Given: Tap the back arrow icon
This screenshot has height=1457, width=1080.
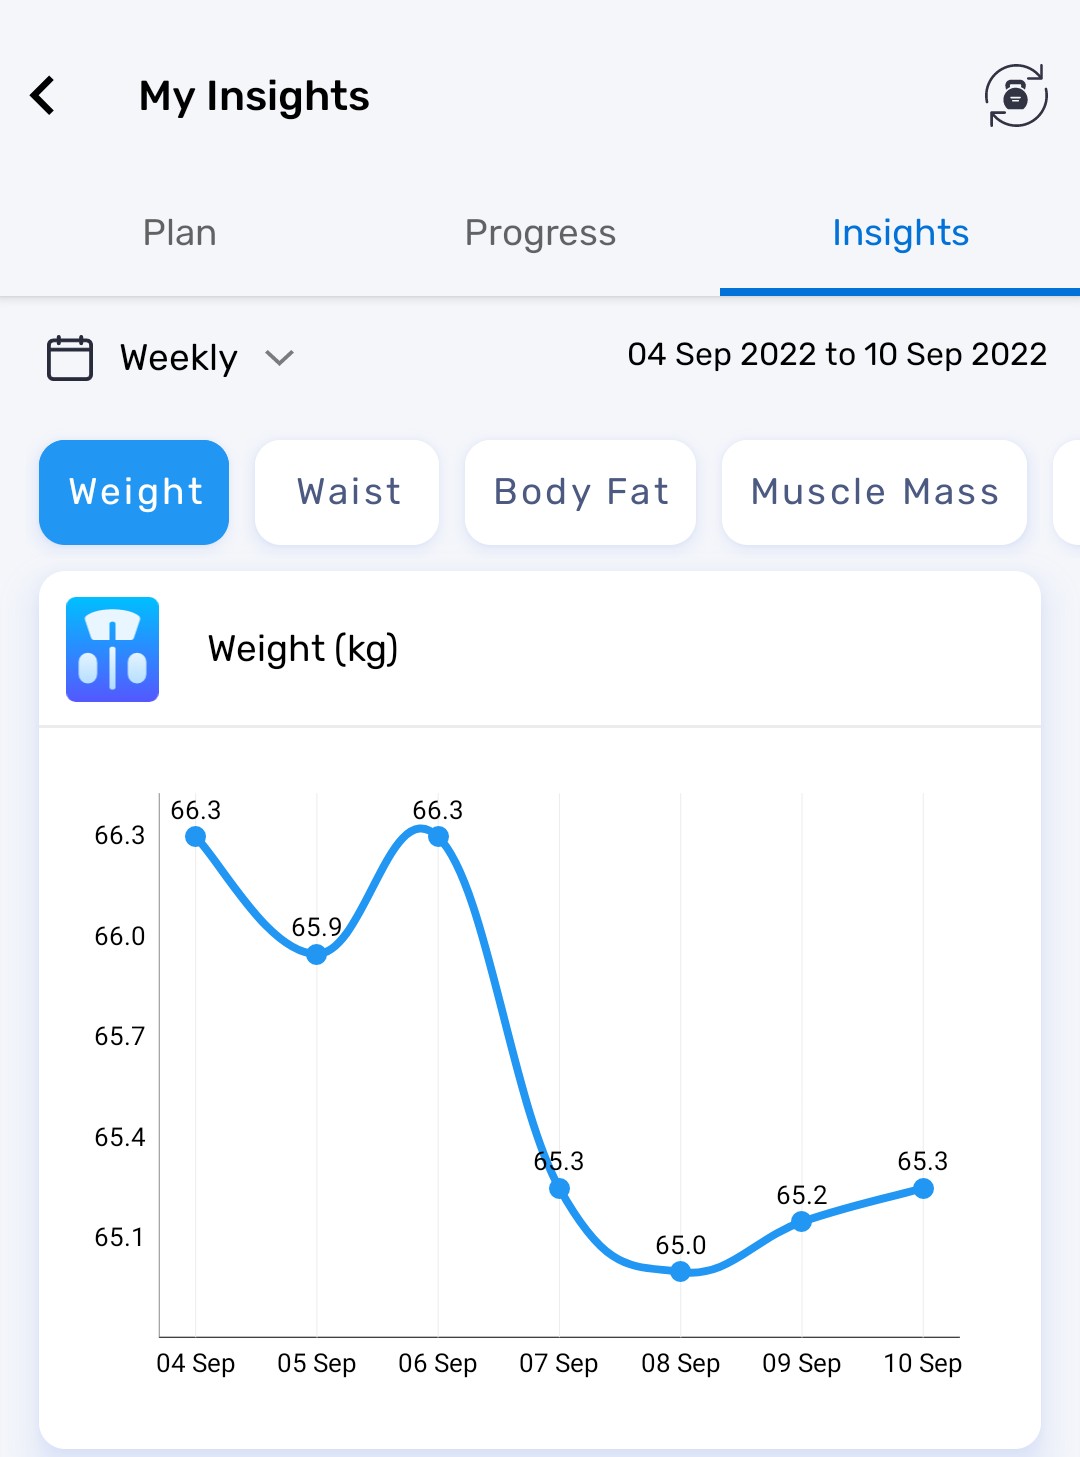Looking at the screenshot, I should 43,96.
